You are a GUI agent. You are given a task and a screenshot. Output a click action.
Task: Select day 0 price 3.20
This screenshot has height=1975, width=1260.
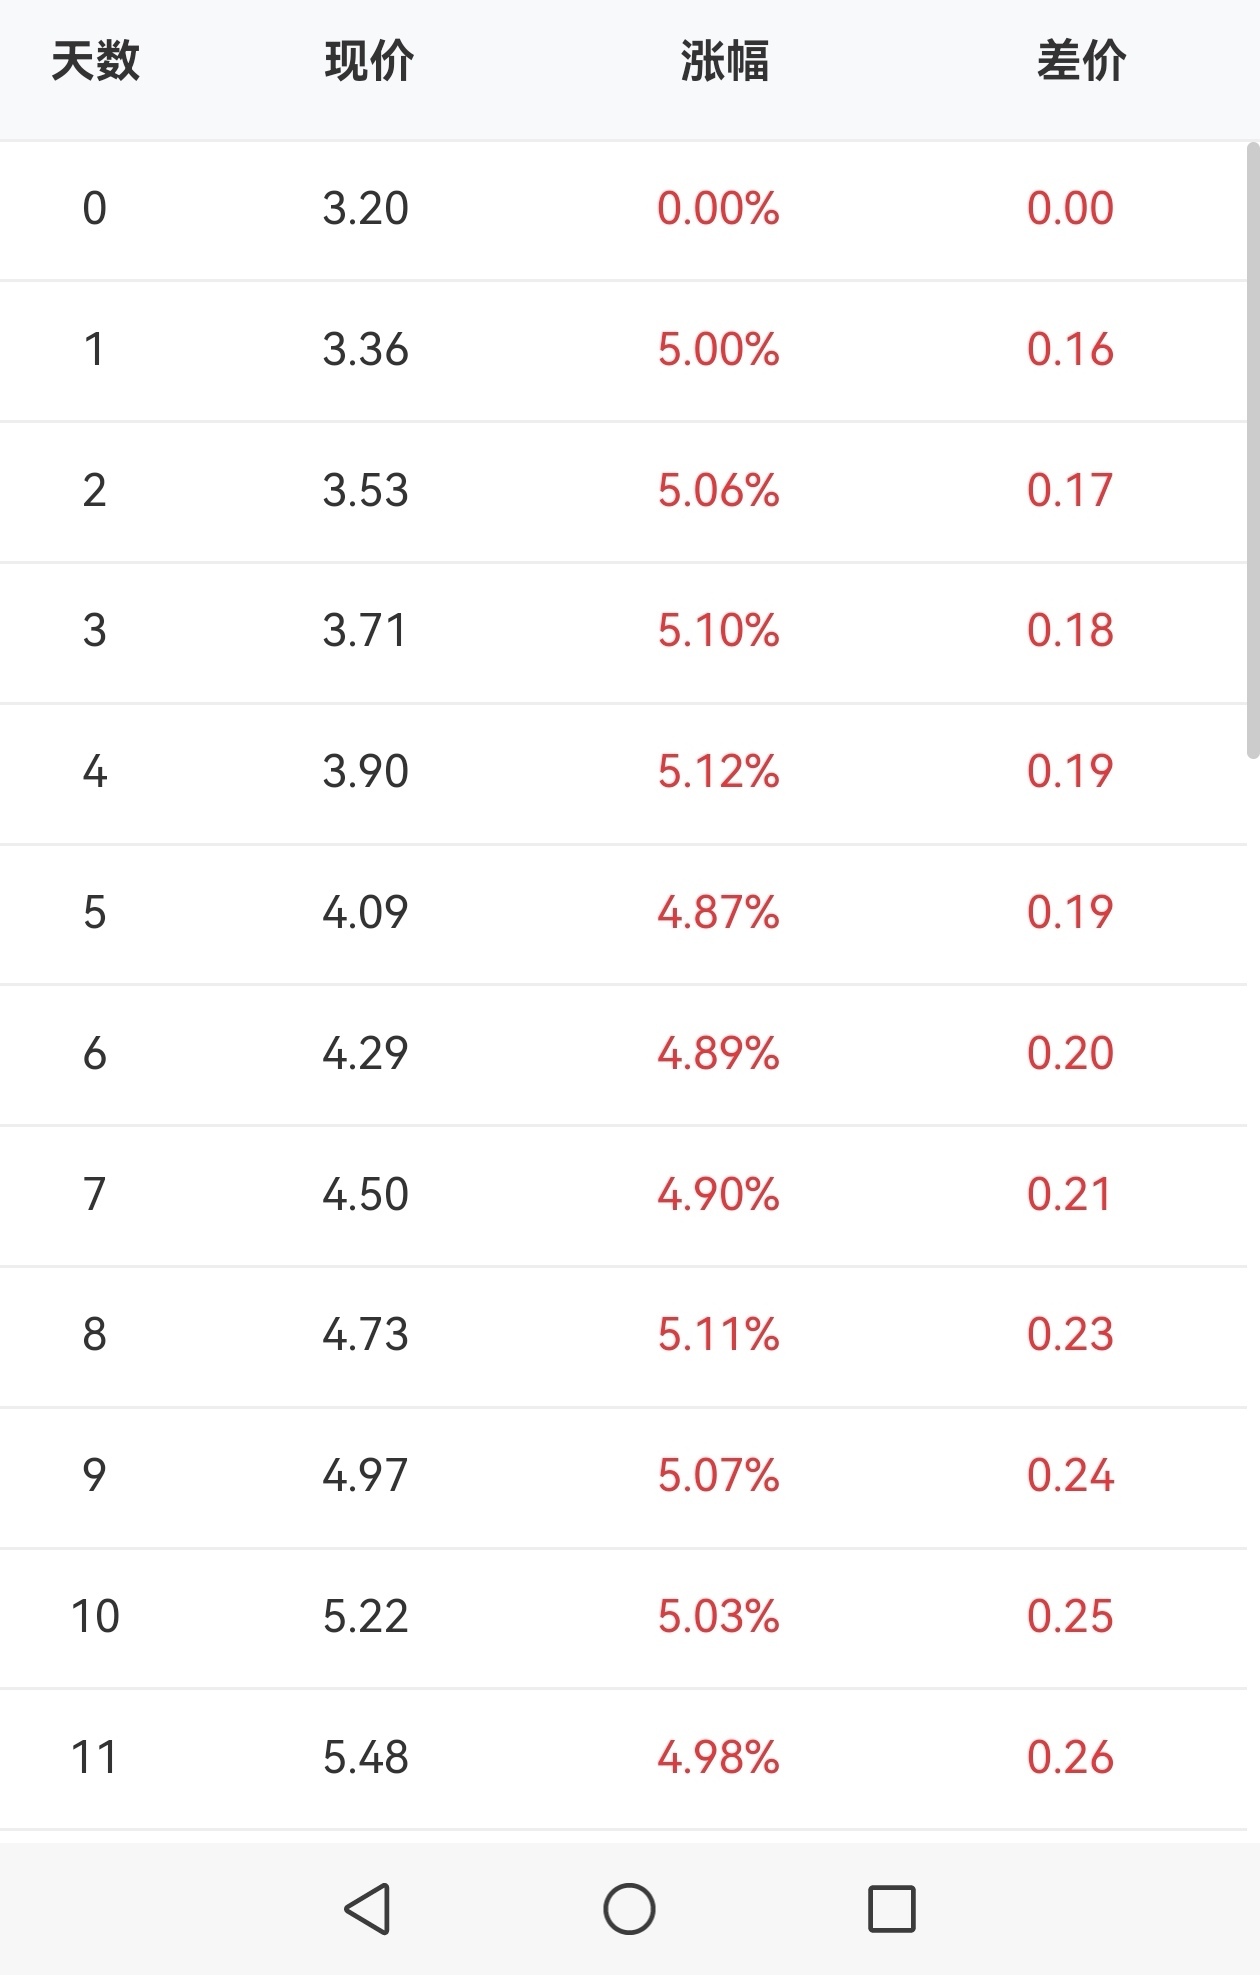365,209
